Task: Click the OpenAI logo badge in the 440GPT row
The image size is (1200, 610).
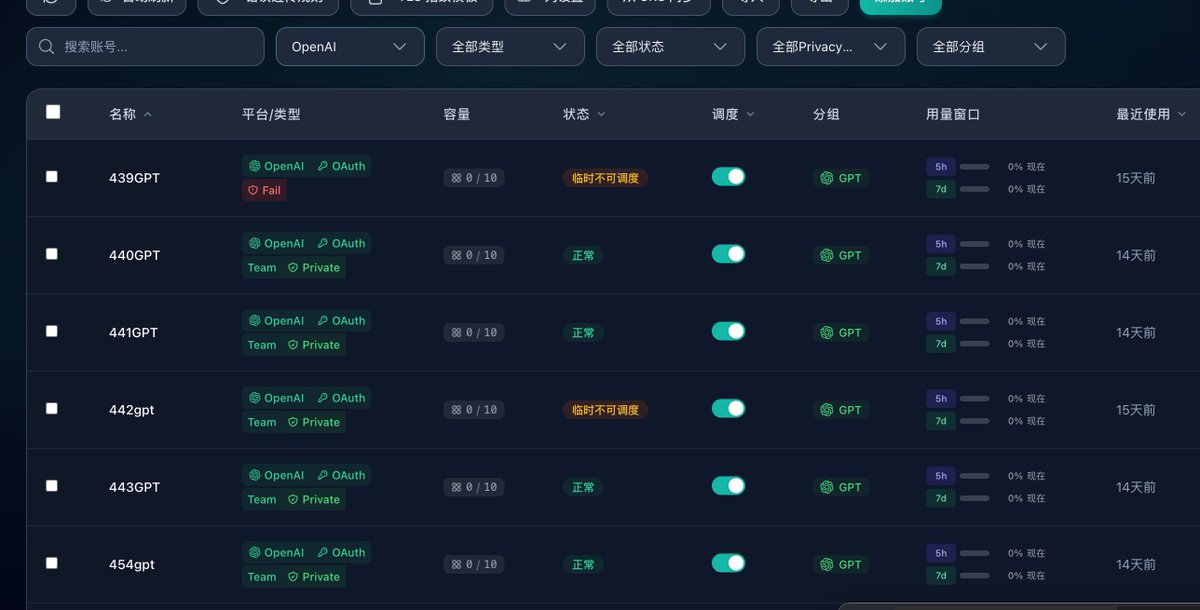Action: click(x=276, y=243)
